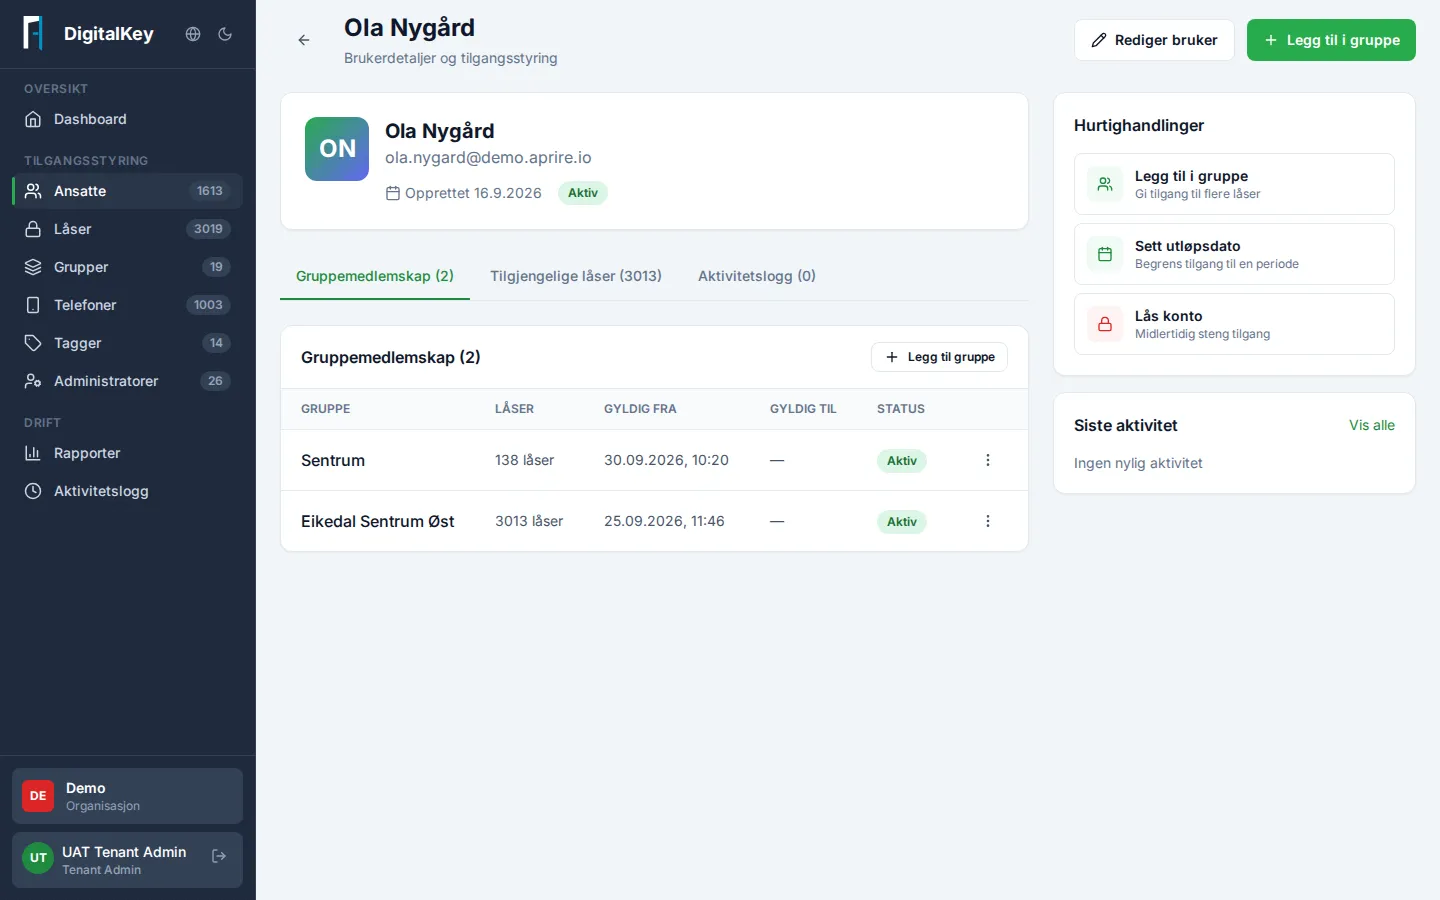Click the logout icon
This screenshot has width=1440, height=900.
point(219,856)
